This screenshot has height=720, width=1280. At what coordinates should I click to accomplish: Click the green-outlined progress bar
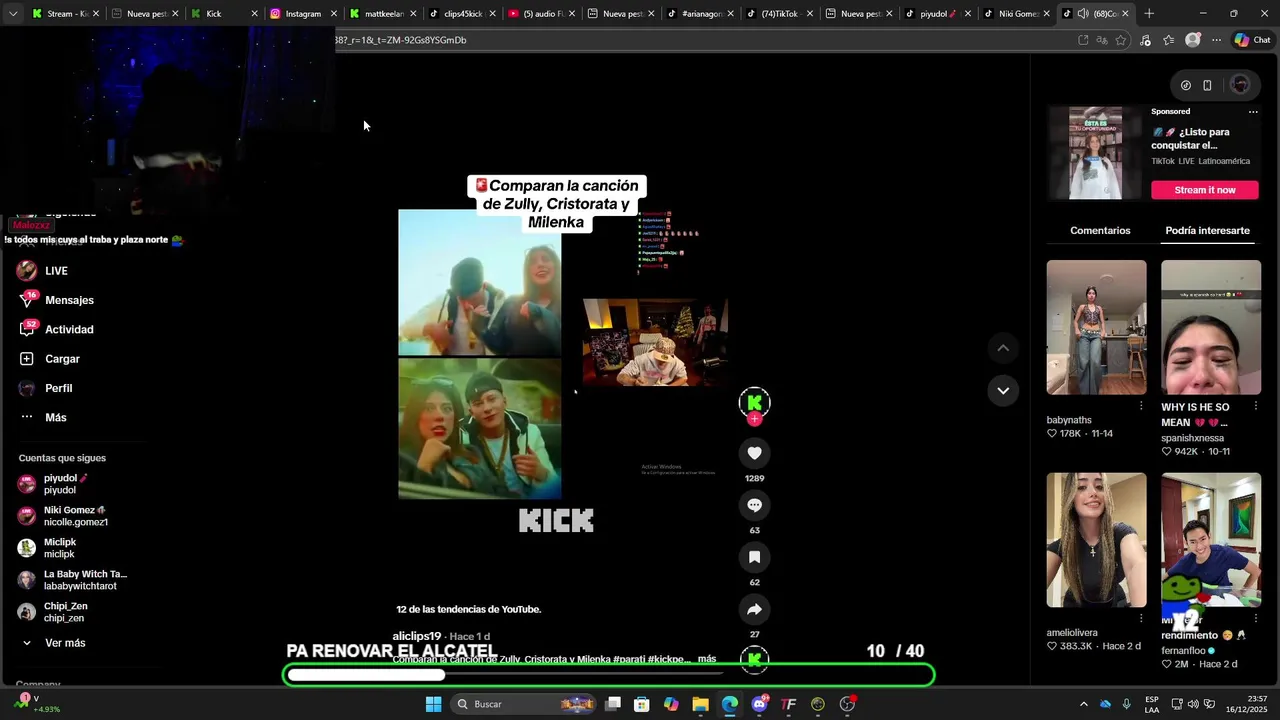tap(609, 675)
